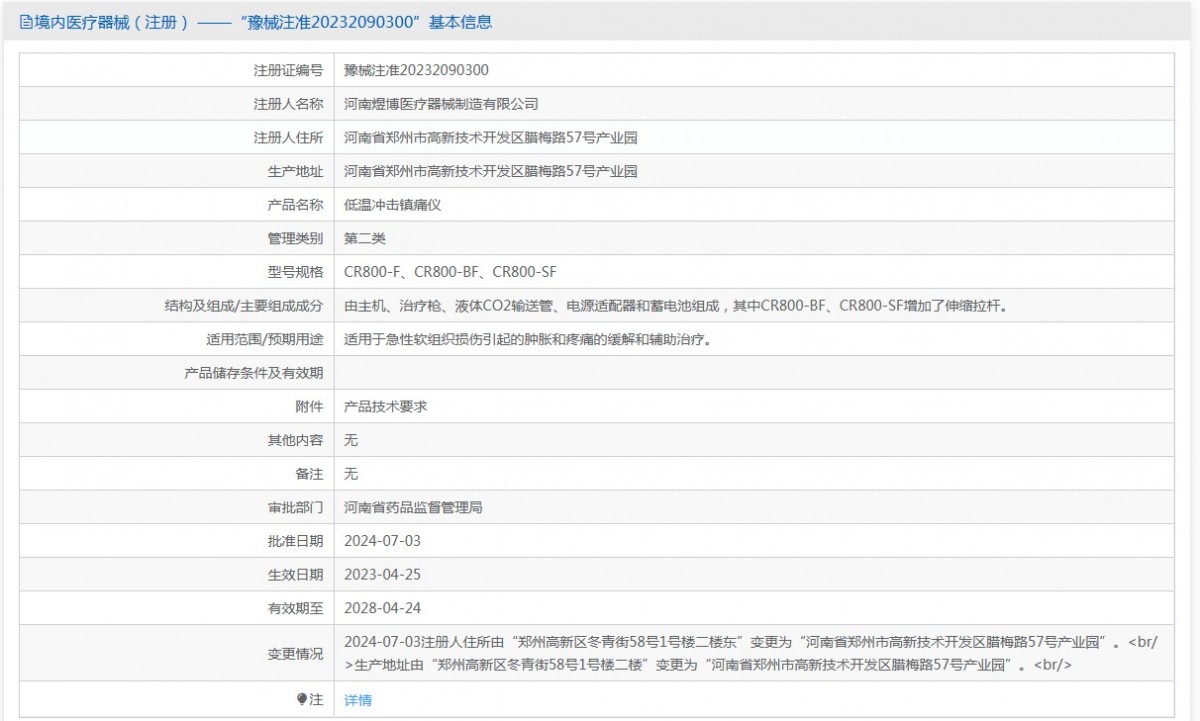The image size is (1200, 721).
Task: Click attachment entry 产品技术要求
Action: tap(385, 407)
